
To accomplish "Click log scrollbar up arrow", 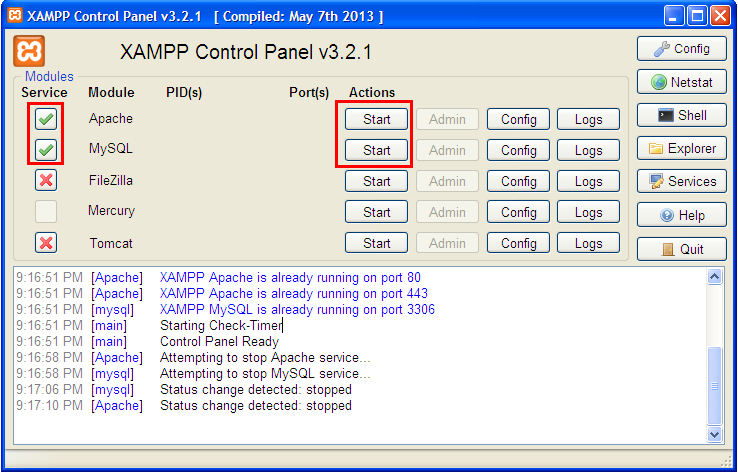I will (x=714, y=277).
